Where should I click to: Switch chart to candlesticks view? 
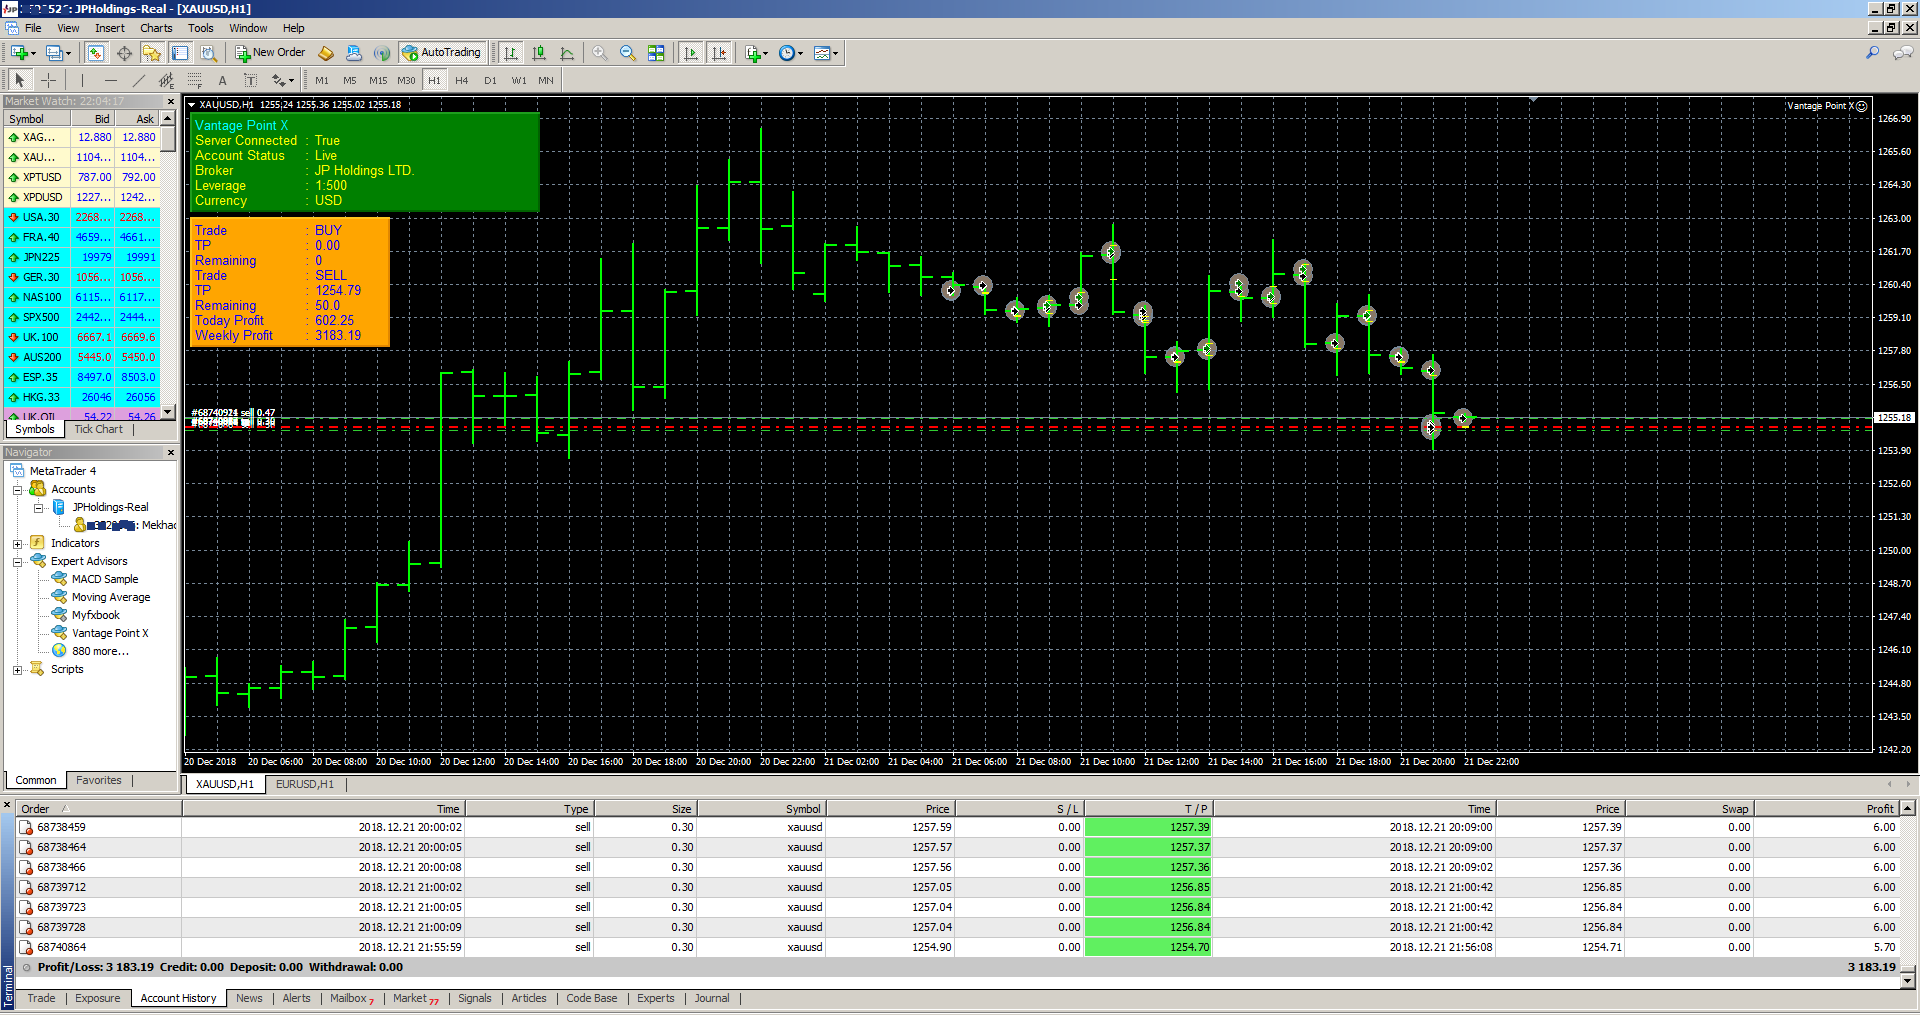point(539,53)
